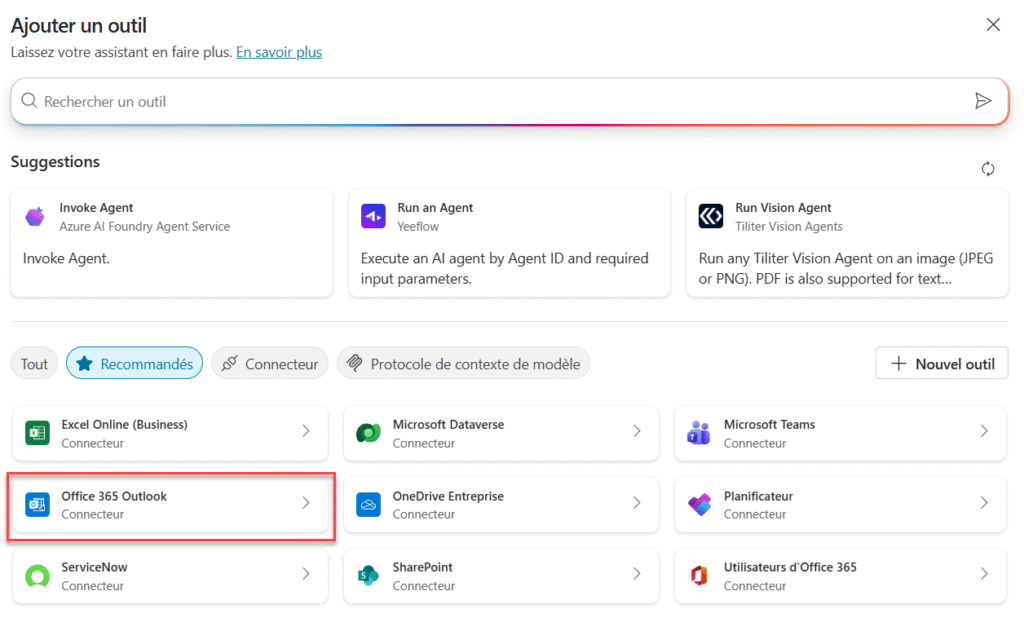Screen dimensions: 1024x622
Task: Click the Nouvel outil button
Action: pos(941,364)
